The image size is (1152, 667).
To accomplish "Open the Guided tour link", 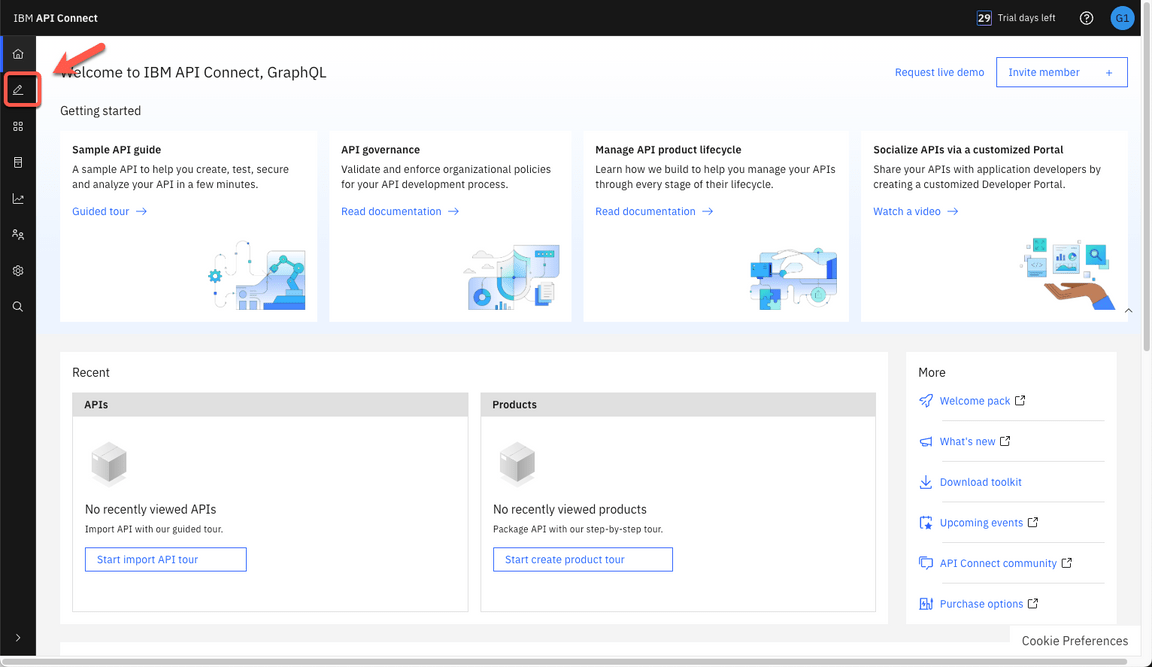I will click(x=109, y=211).
